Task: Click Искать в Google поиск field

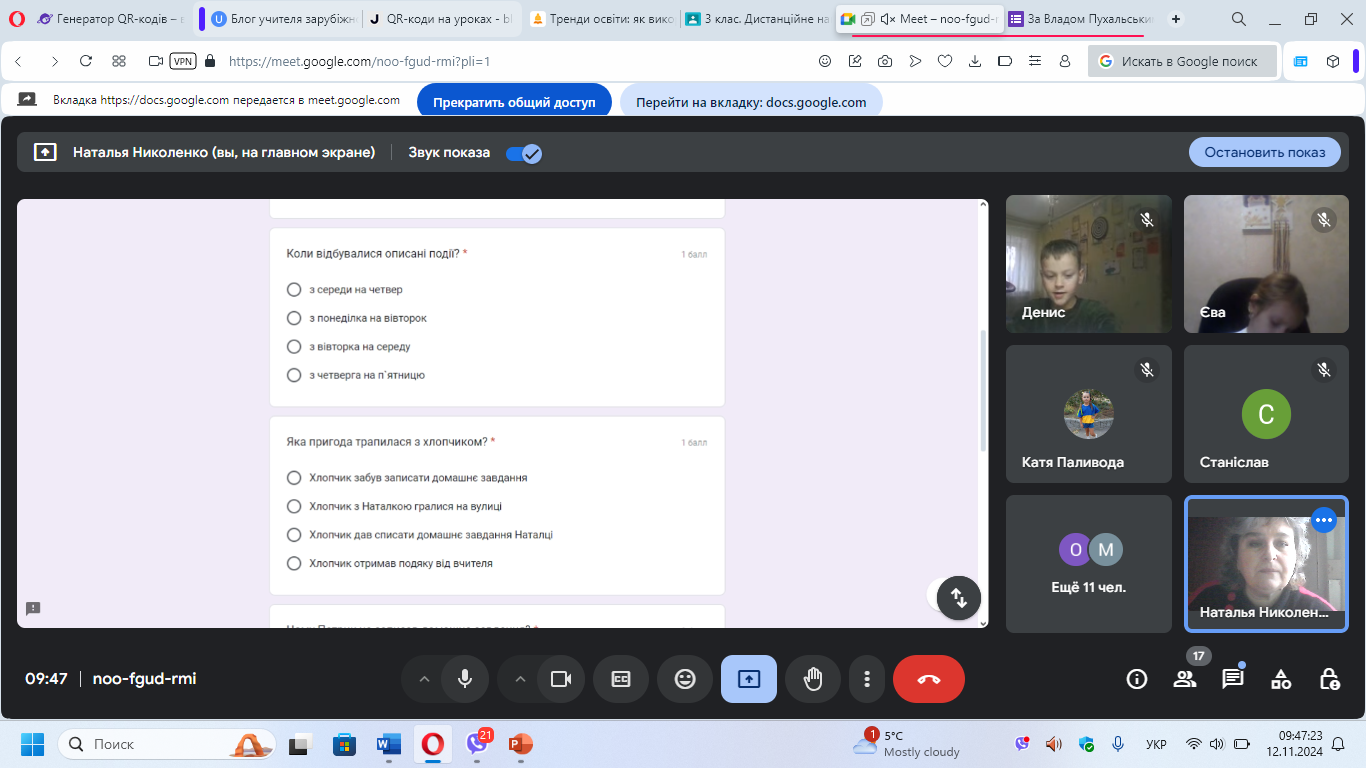Action: point(1183,61)
